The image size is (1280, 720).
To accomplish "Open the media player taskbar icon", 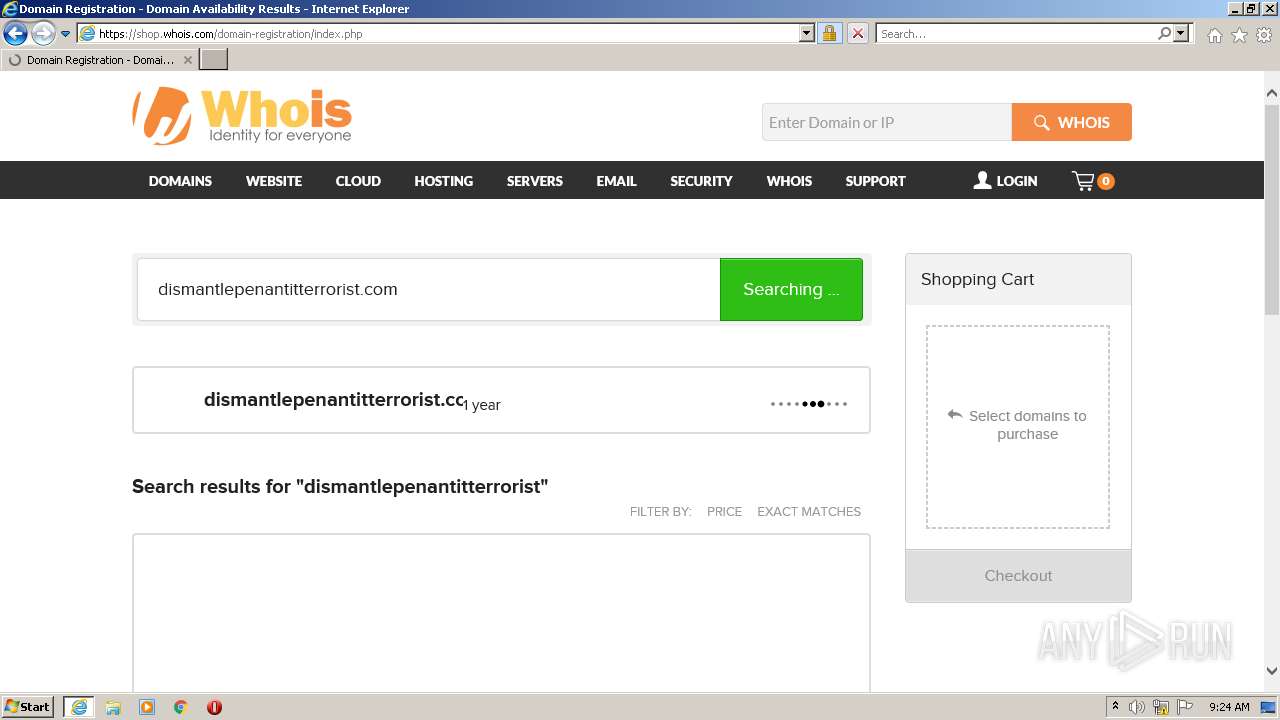I will (147, 707).
